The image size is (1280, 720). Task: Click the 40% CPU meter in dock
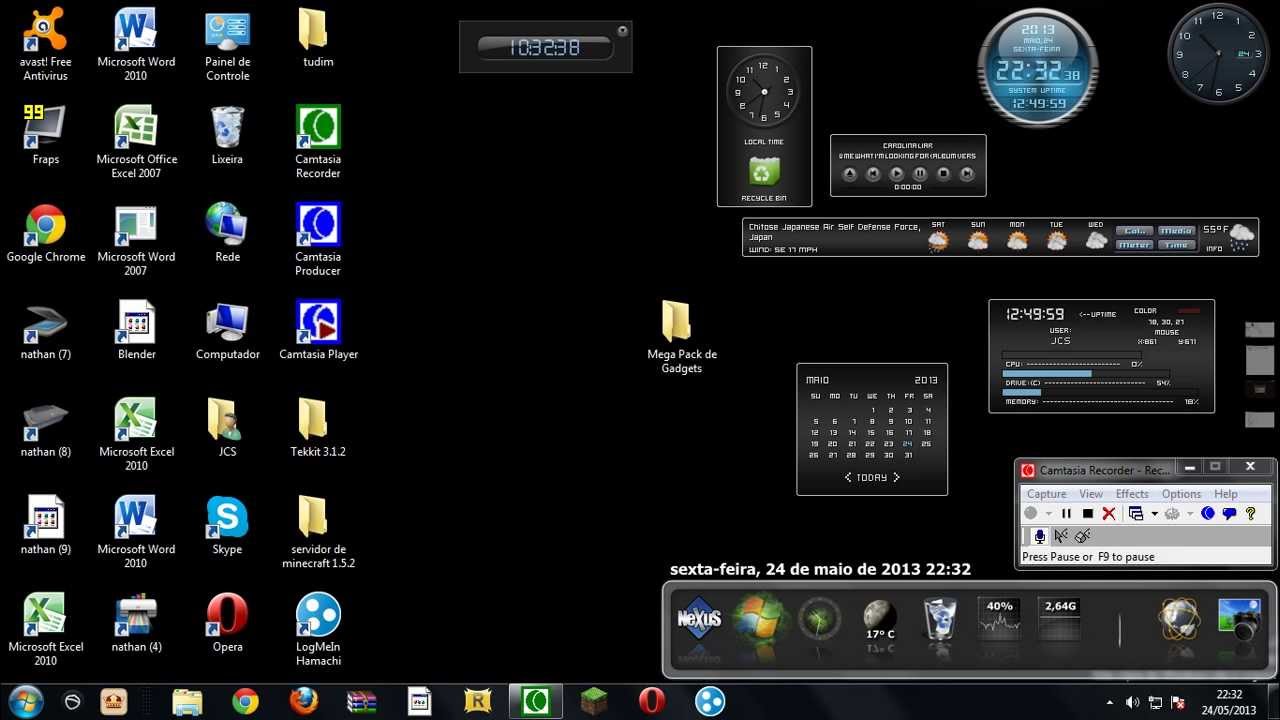(1000, 619)
